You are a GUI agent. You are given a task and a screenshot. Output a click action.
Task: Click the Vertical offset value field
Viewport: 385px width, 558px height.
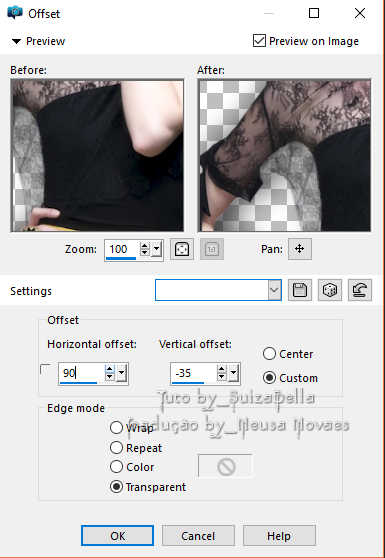[194, 373]
